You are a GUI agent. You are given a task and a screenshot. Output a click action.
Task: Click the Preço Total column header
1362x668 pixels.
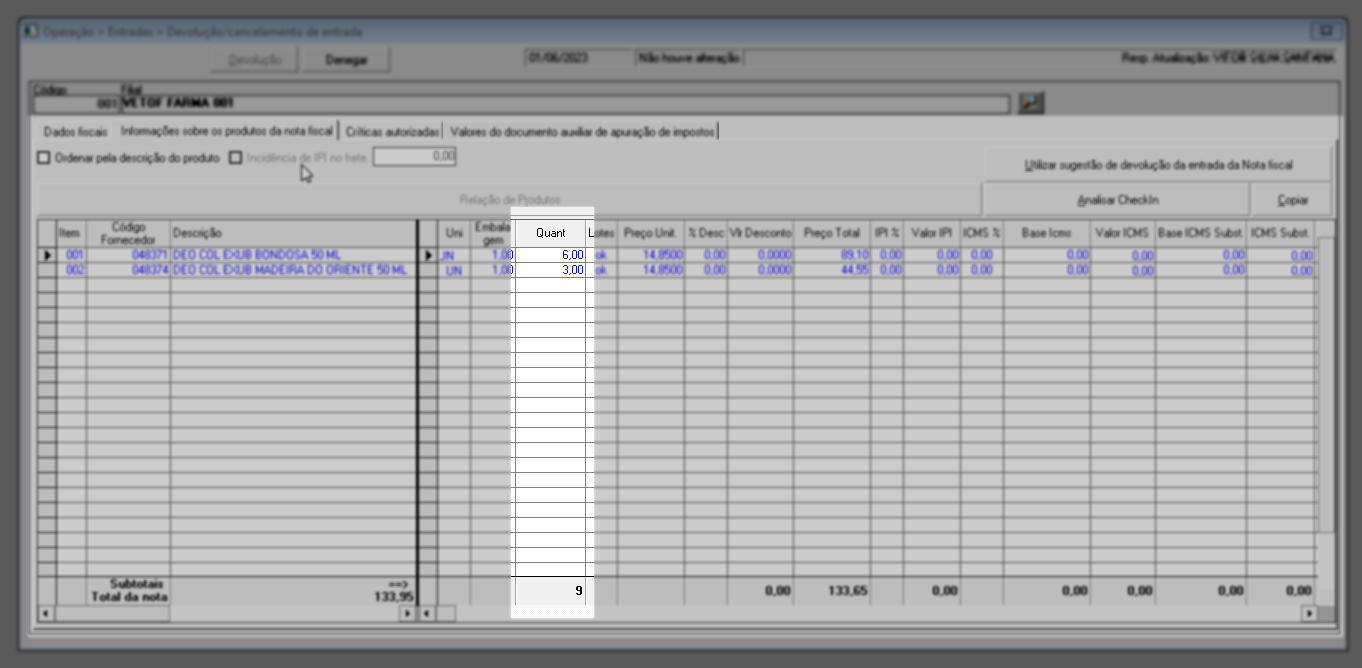[x=832, y=232]
